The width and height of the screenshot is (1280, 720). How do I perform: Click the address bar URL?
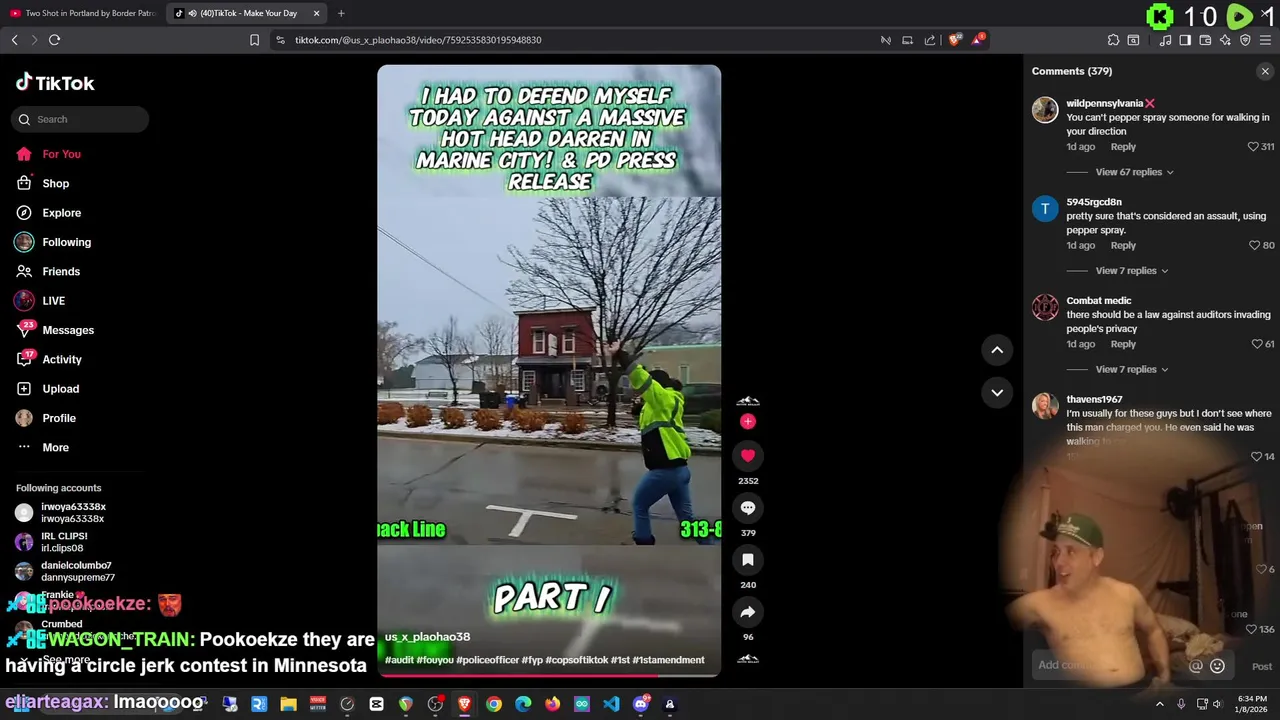(x=418, y=40)
